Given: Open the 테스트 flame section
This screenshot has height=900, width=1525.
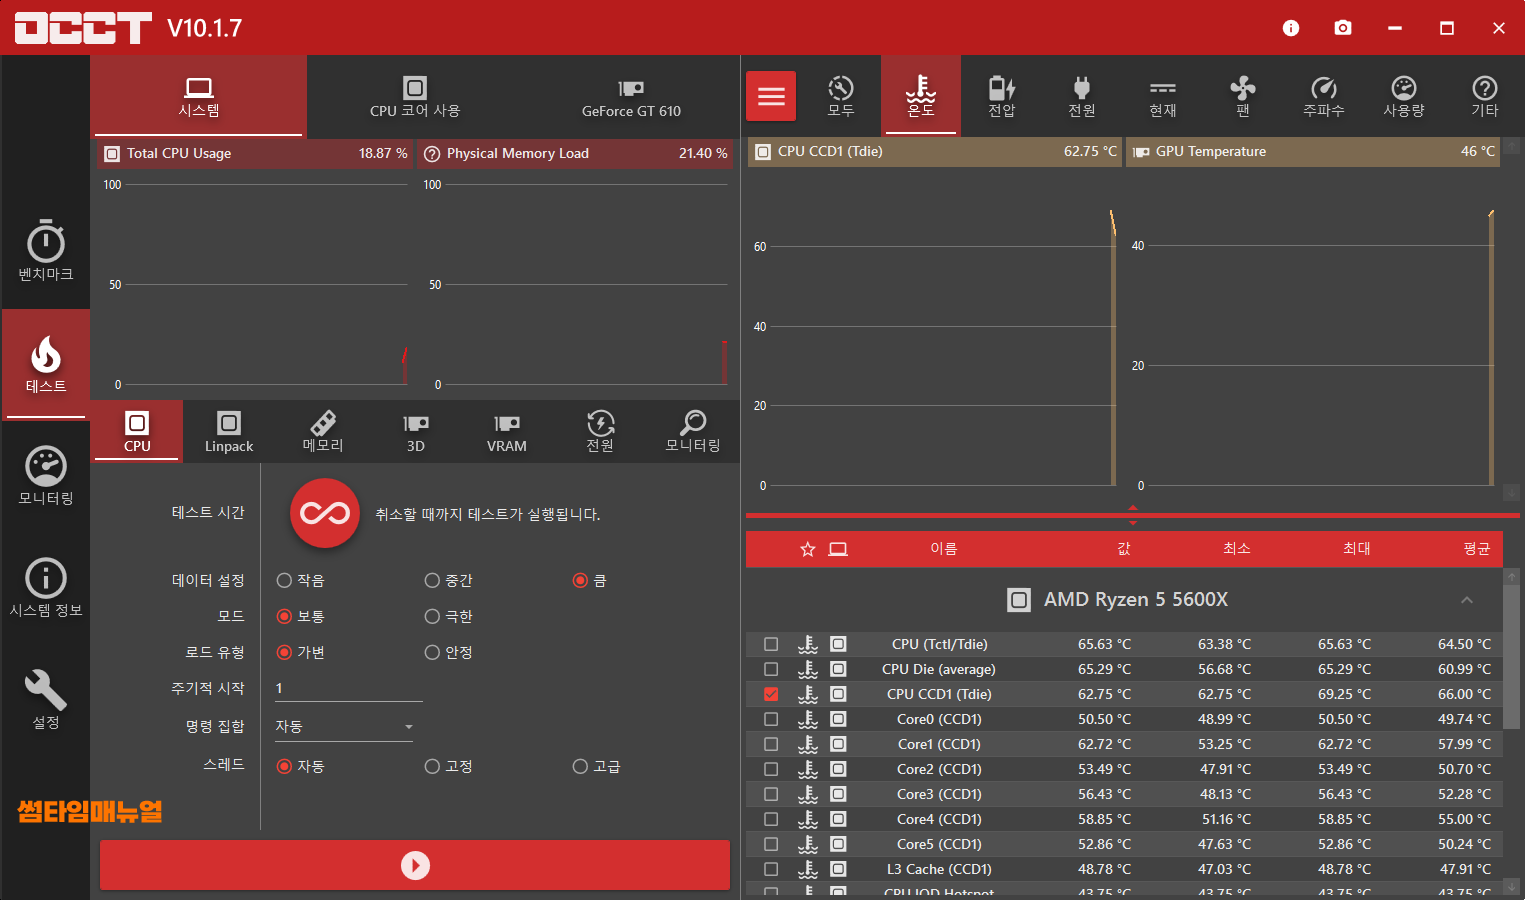Looking at the screenshot, I should coord(46,364).
